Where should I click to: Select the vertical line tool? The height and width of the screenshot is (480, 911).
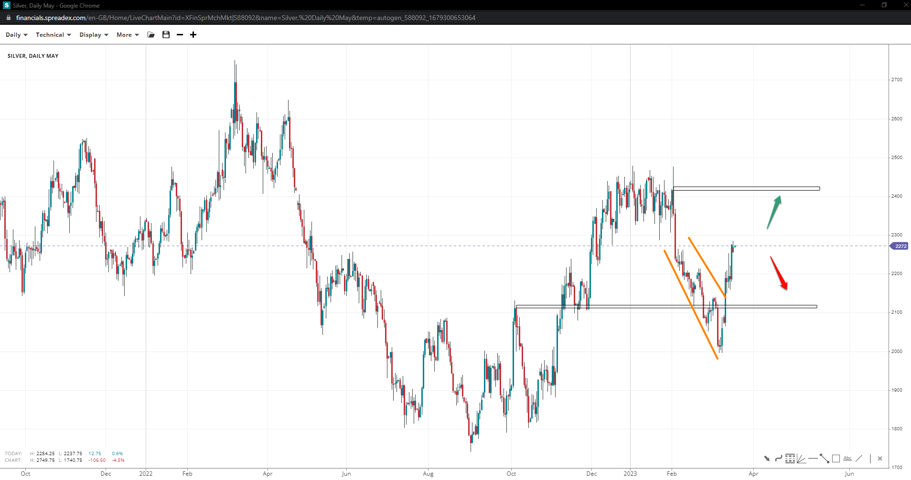tap(869, 459)
